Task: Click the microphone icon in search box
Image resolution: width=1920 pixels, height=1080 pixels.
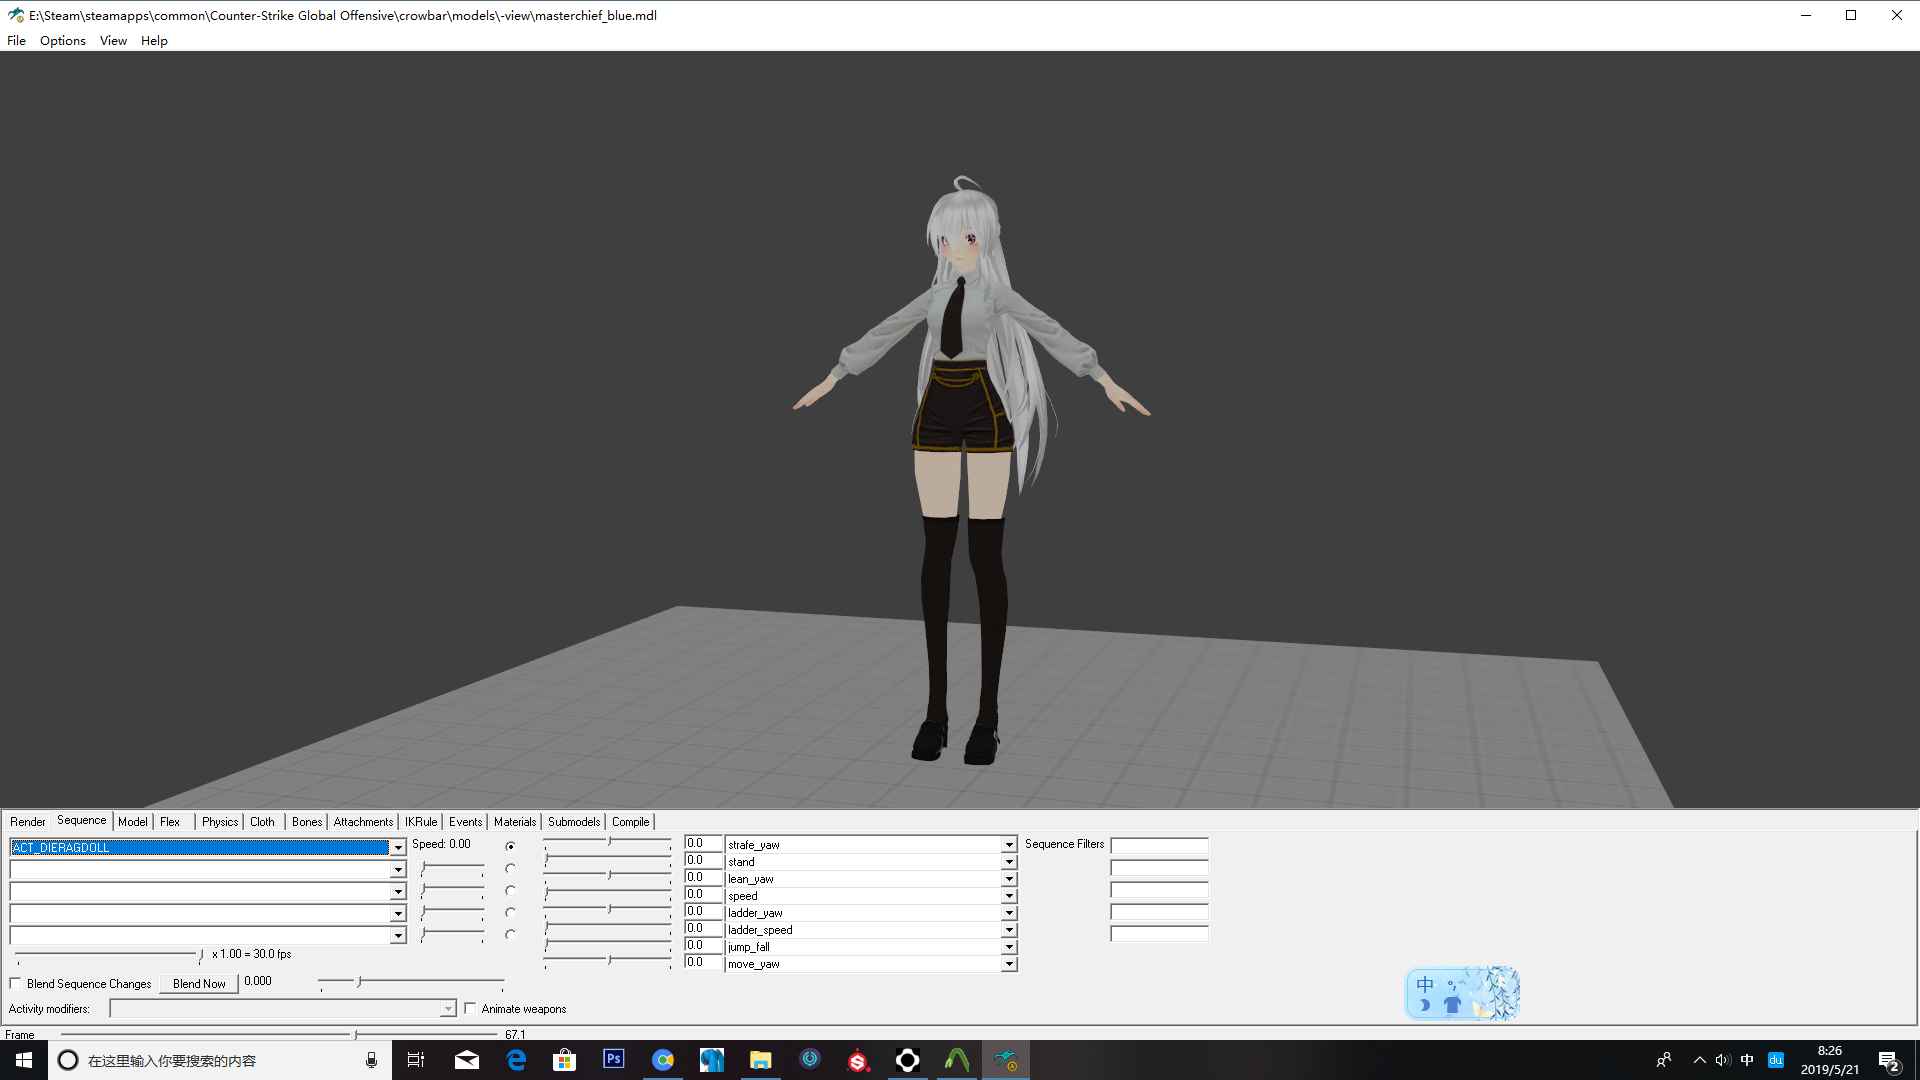Action: coord(371,1060)
